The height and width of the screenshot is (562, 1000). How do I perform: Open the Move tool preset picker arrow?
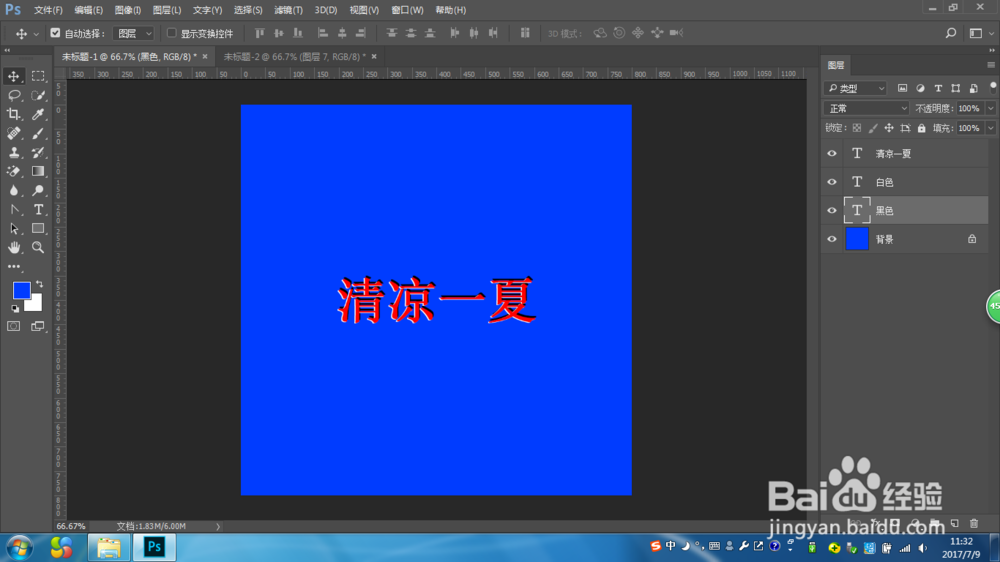[36, 34]
